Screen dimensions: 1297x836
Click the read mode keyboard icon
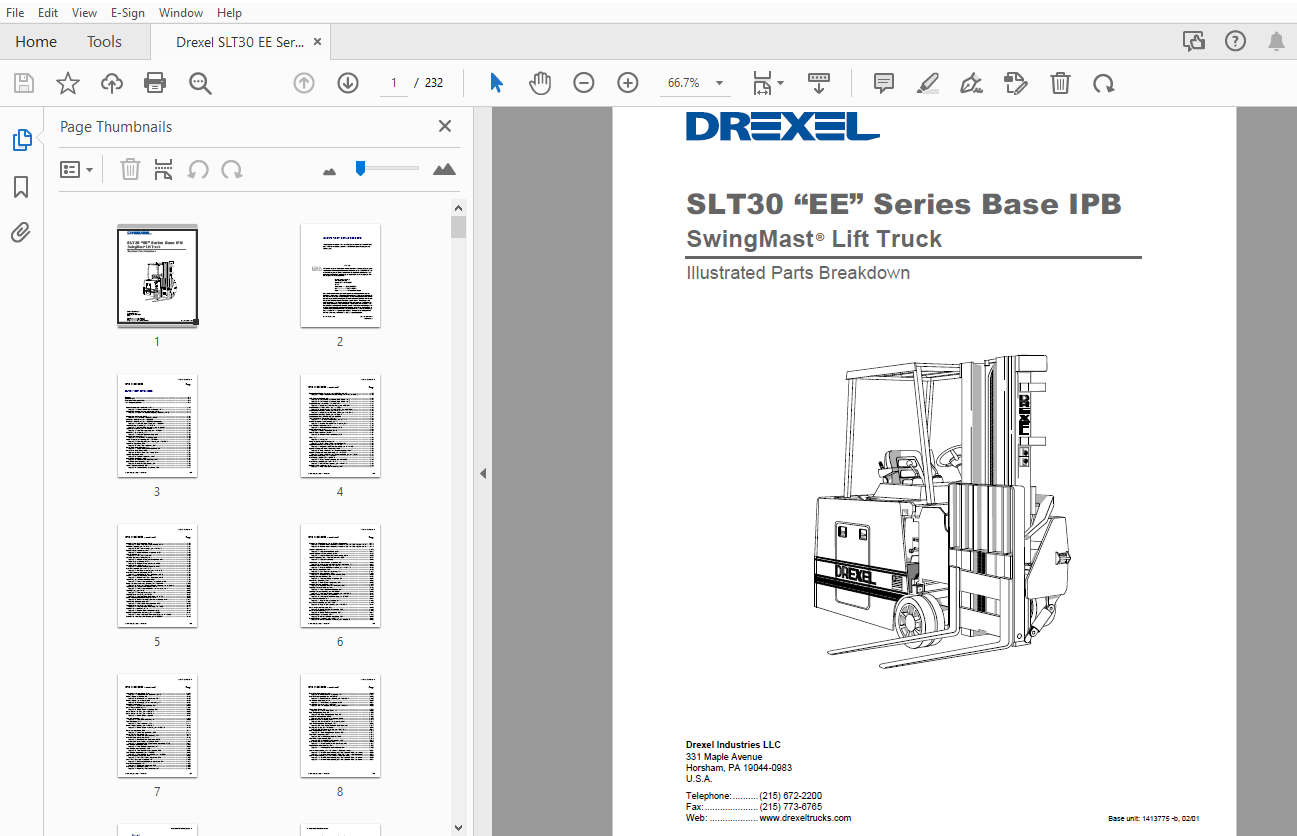(x=819, y=83)
